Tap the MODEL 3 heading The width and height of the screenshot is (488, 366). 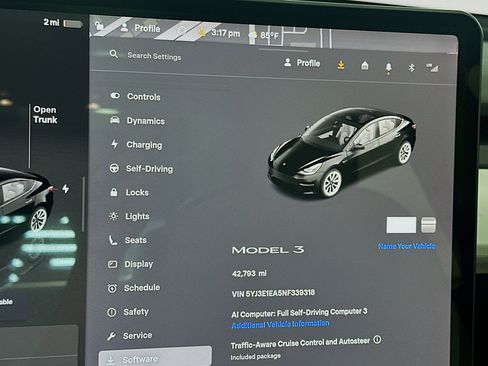tap(268, 250)
